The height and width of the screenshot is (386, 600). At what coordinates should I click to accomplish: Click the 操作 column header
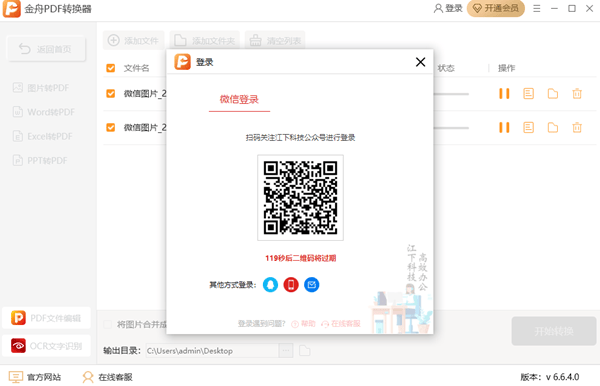click(x=506, y=68)
